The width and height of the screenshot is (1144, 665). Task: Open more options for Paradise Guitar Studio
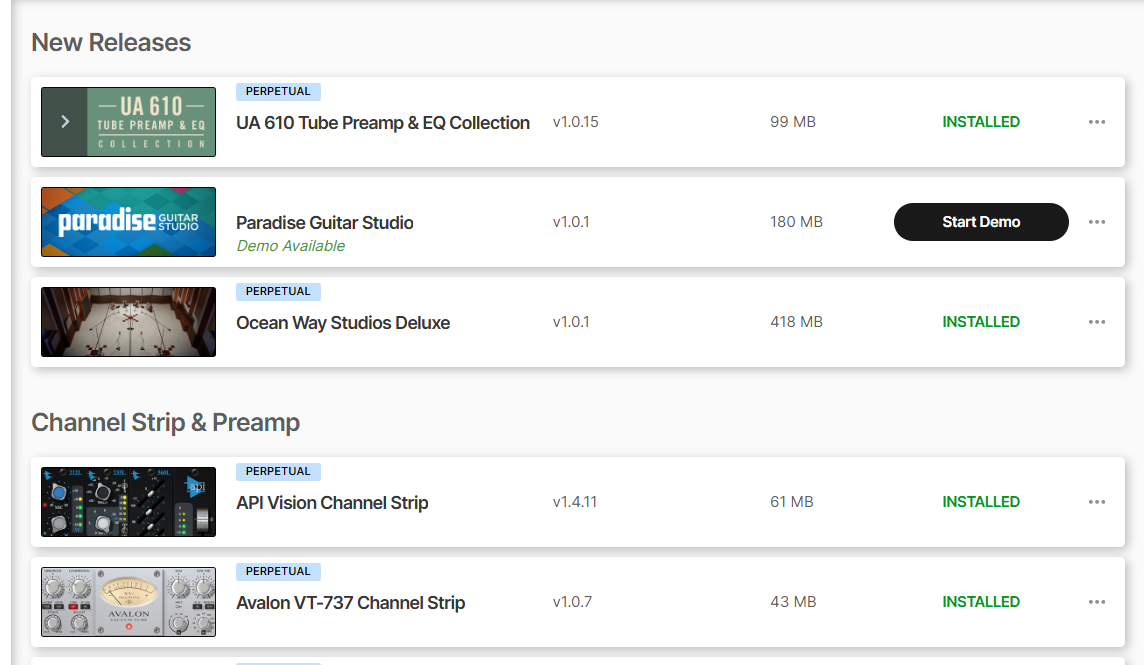coord(1097,222)
